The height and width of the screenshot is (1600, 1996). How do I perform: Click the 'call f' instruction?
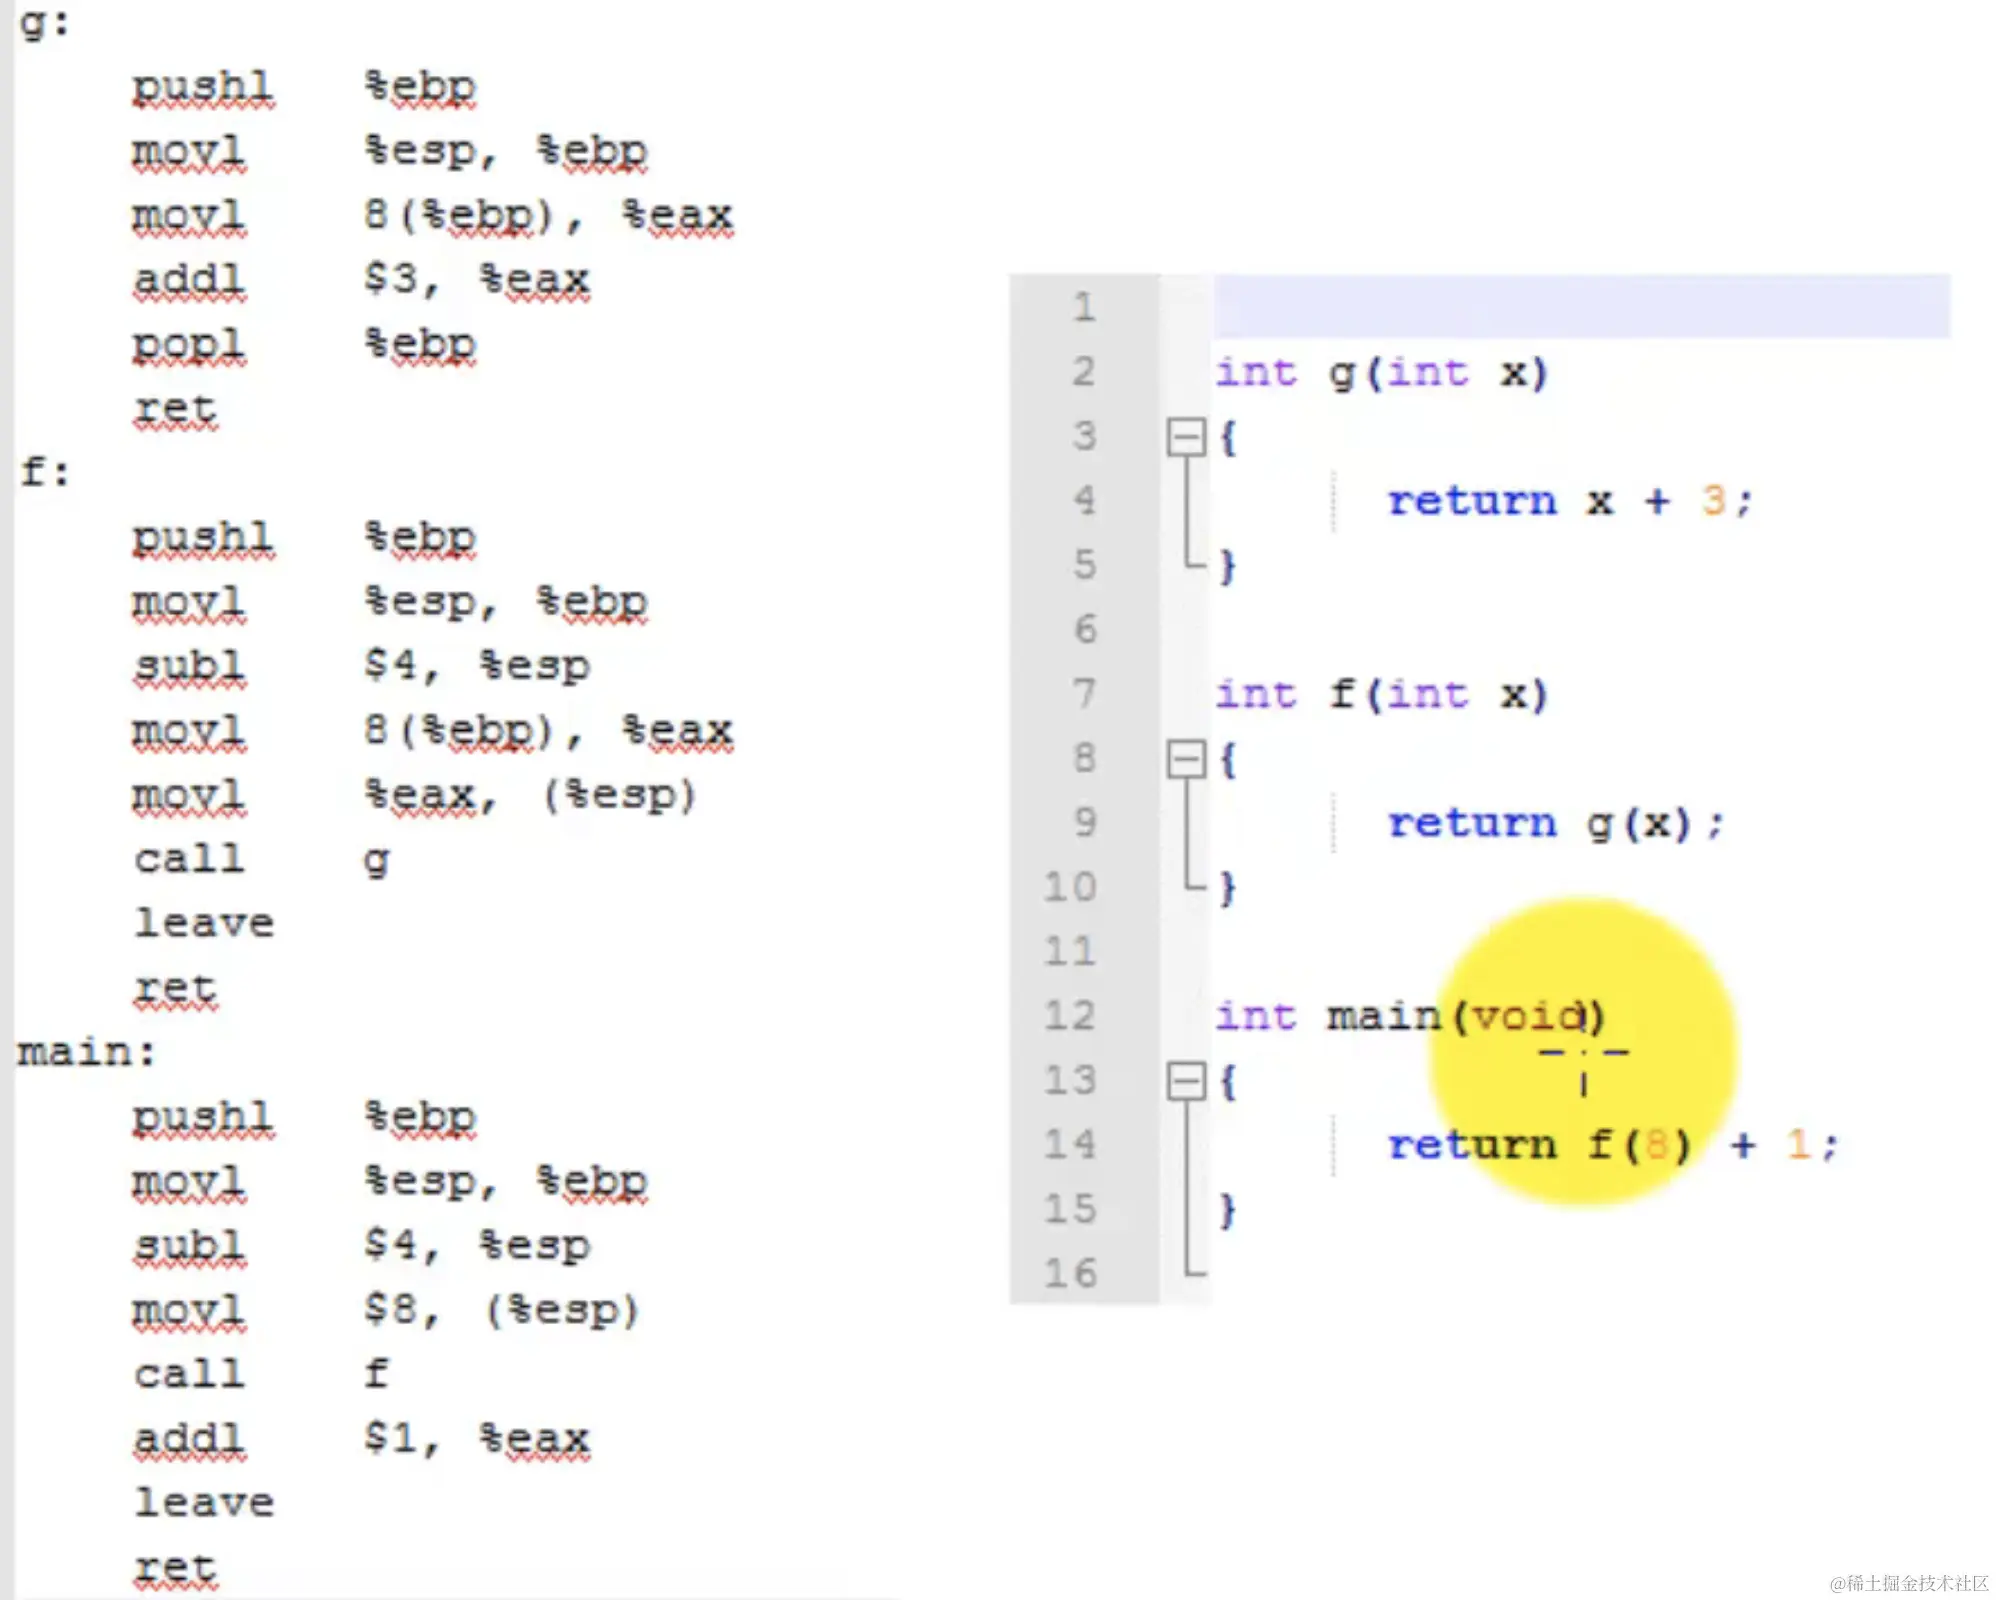click(261, 1374)
